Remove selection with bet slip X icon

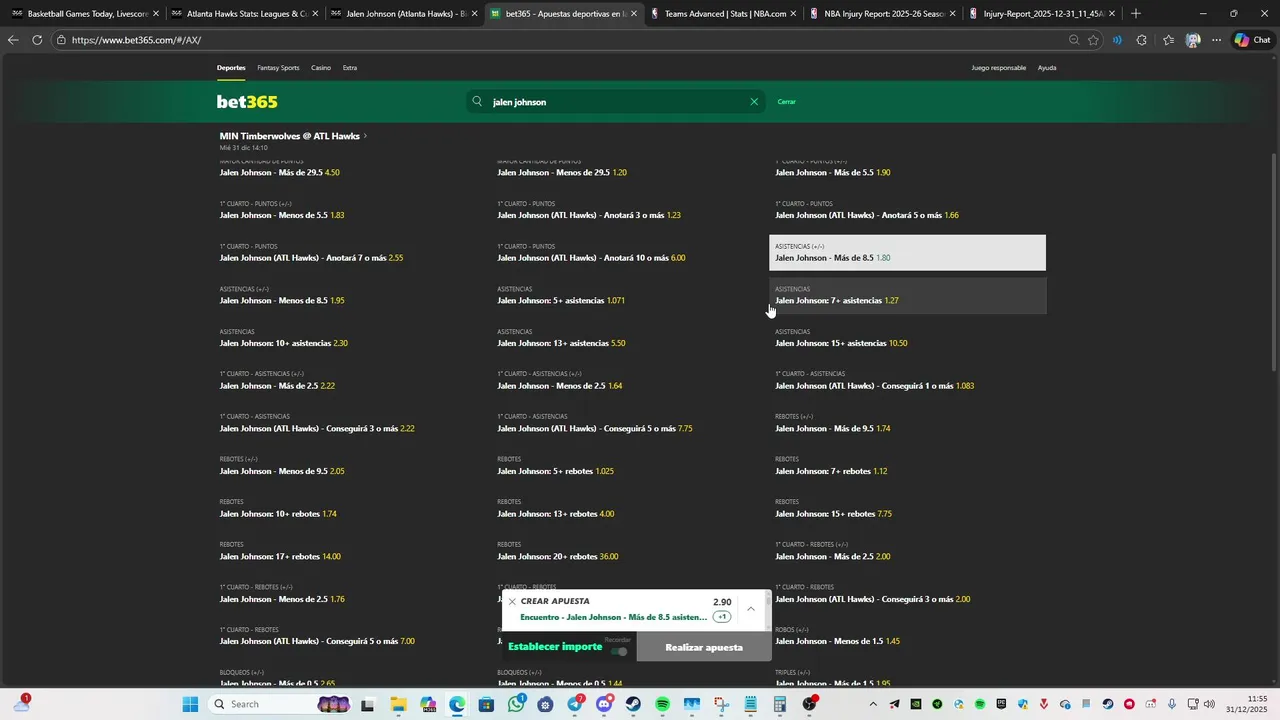tap(512, 602)
